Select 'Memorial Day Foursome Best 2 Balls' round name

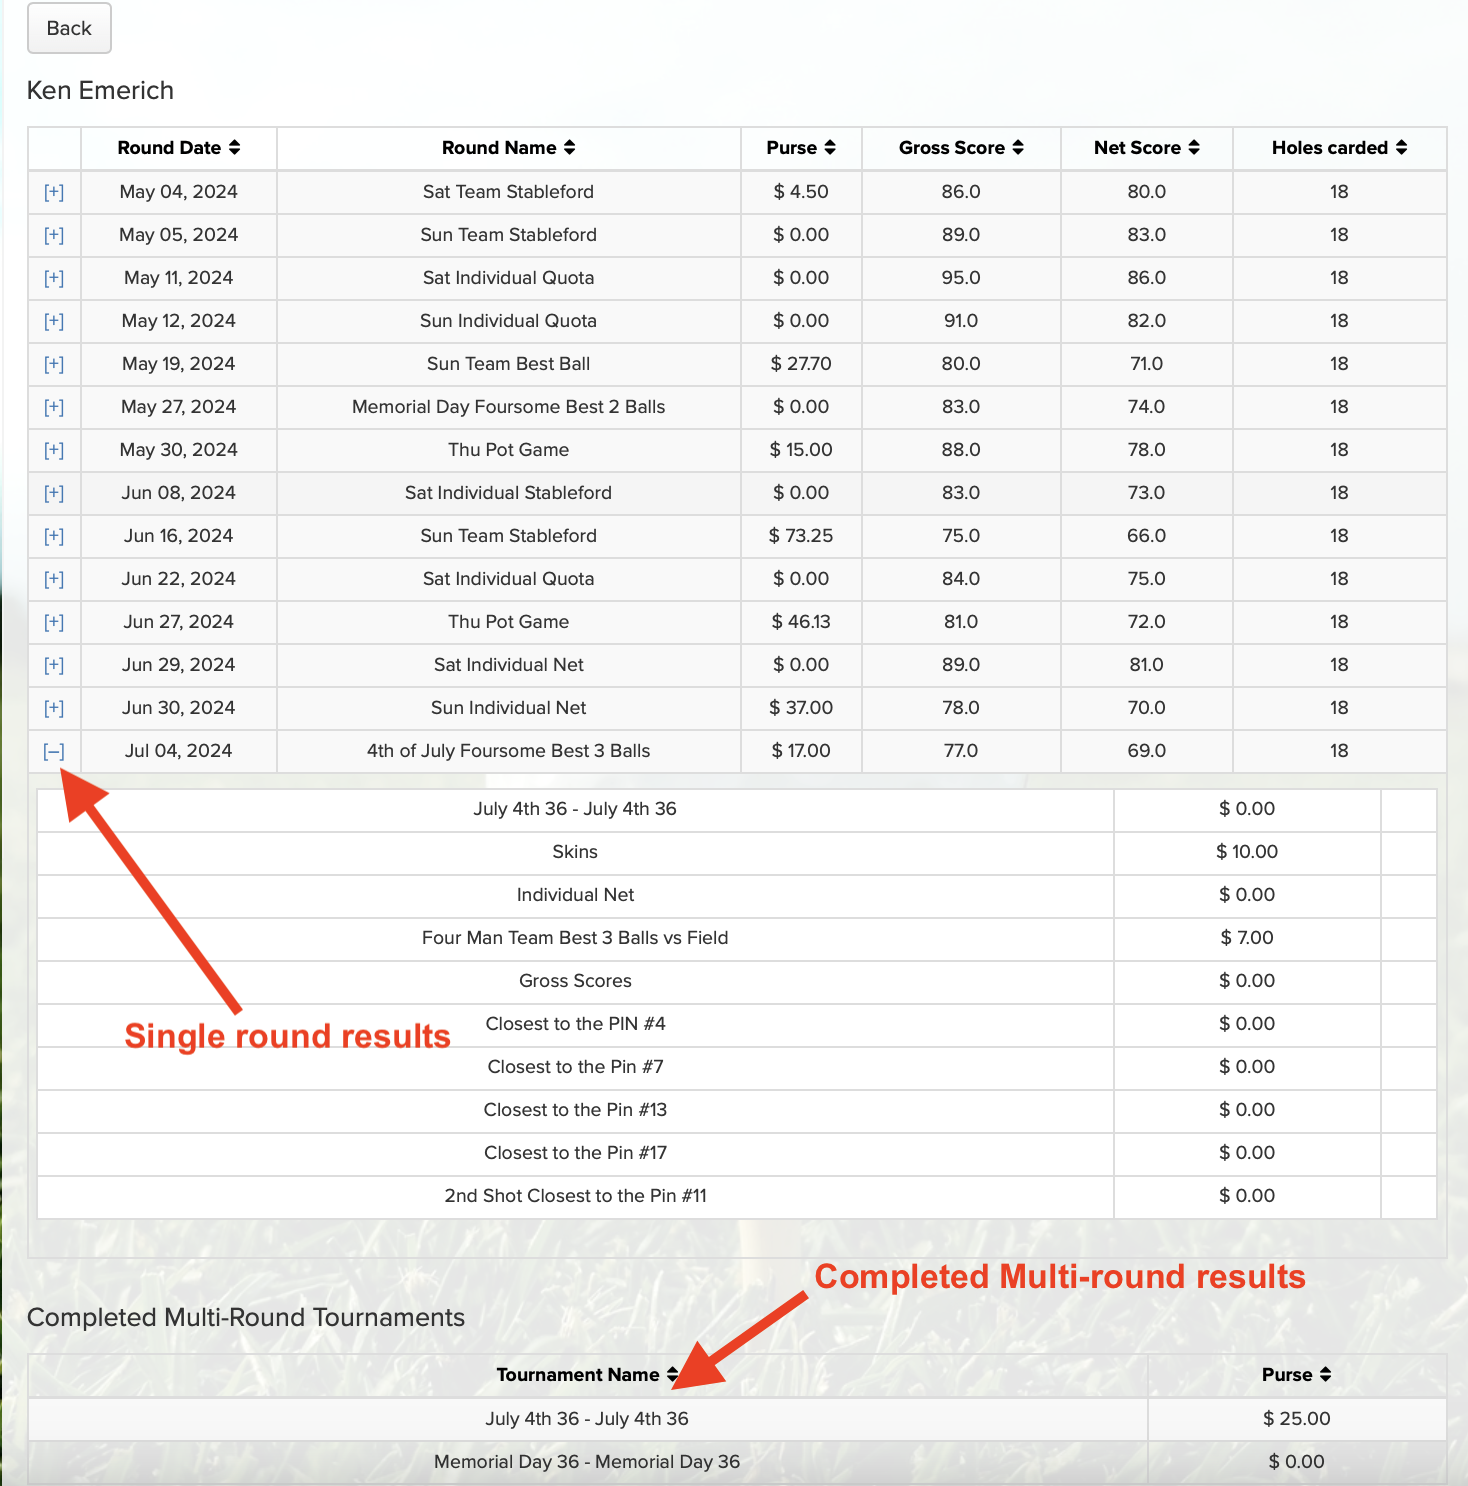tap(508, 407)
